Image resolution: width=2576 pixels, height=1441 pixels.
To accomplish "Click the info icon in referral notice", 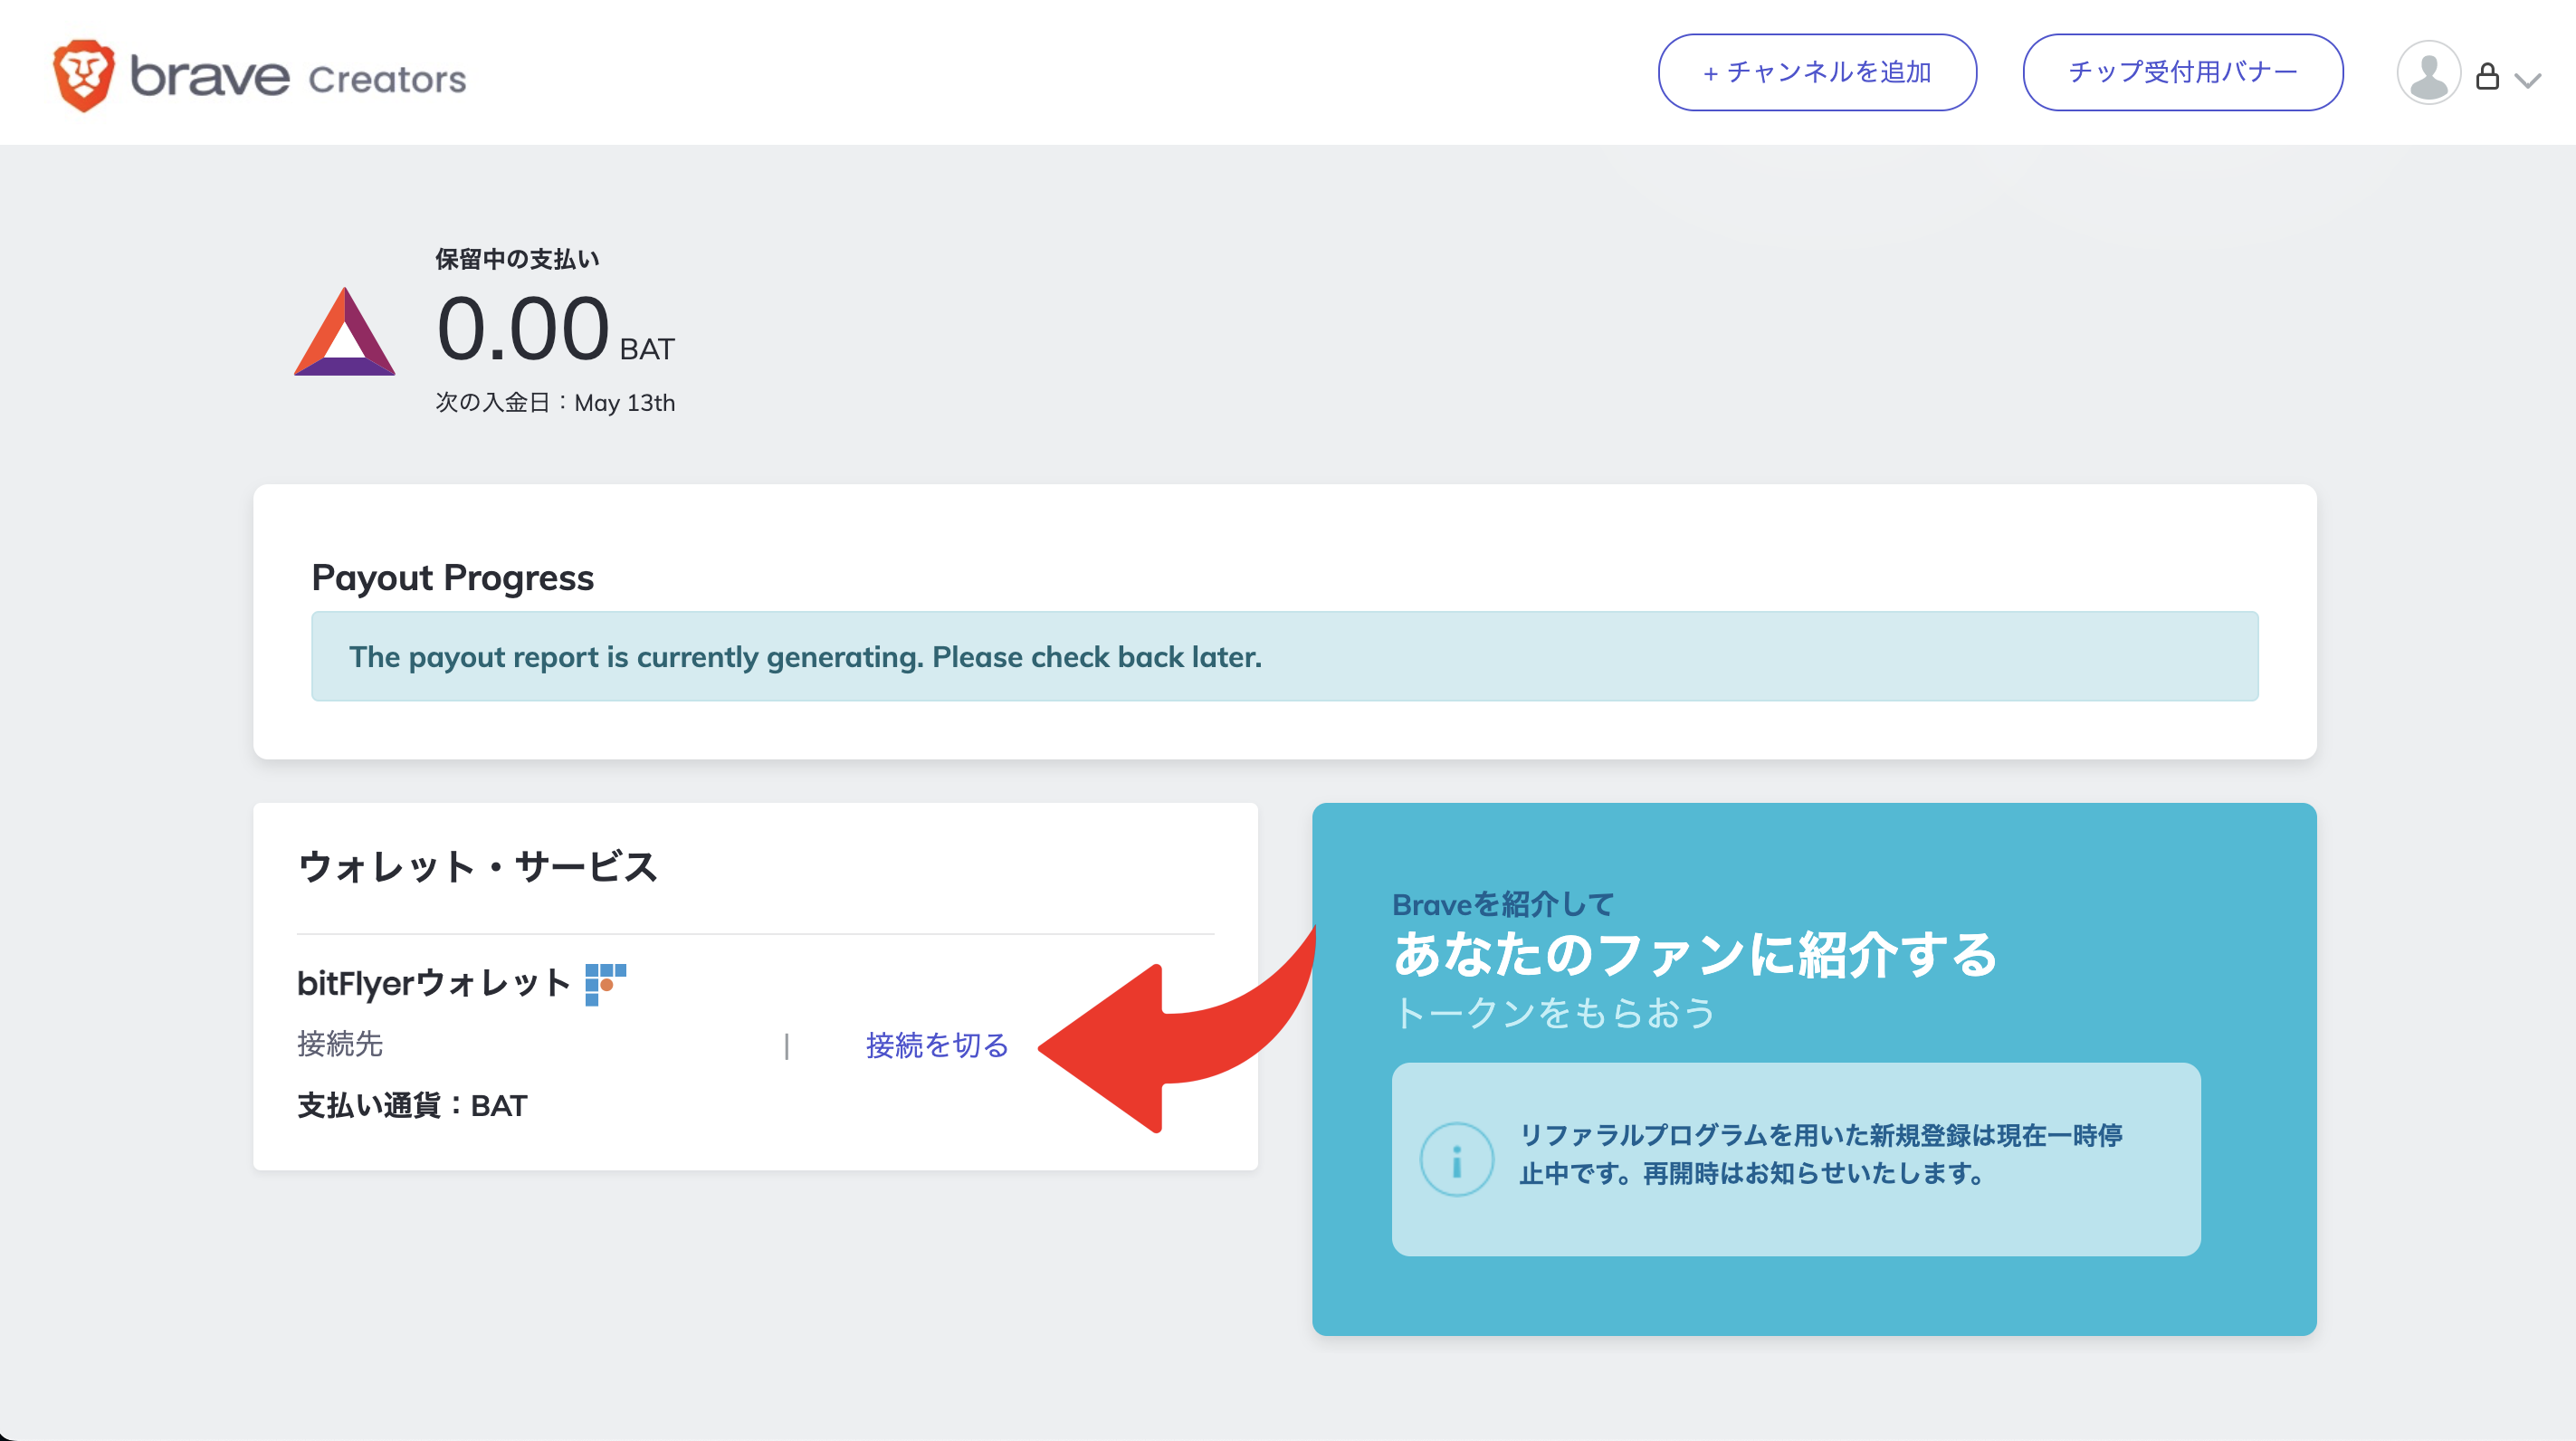I will pos(1457,1159).
